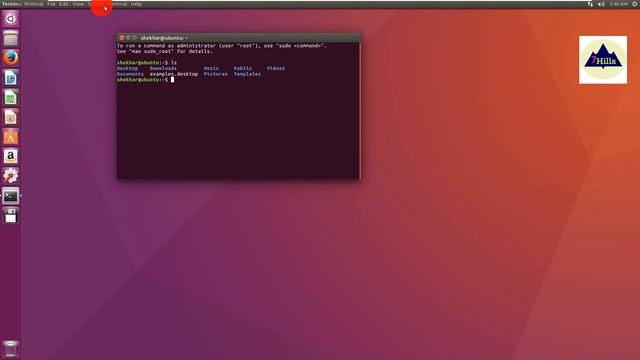Viewport: 640px width, 360px height.
Task: Click the 'Templates' entry in ls output
Action: [x=247, y=74]
